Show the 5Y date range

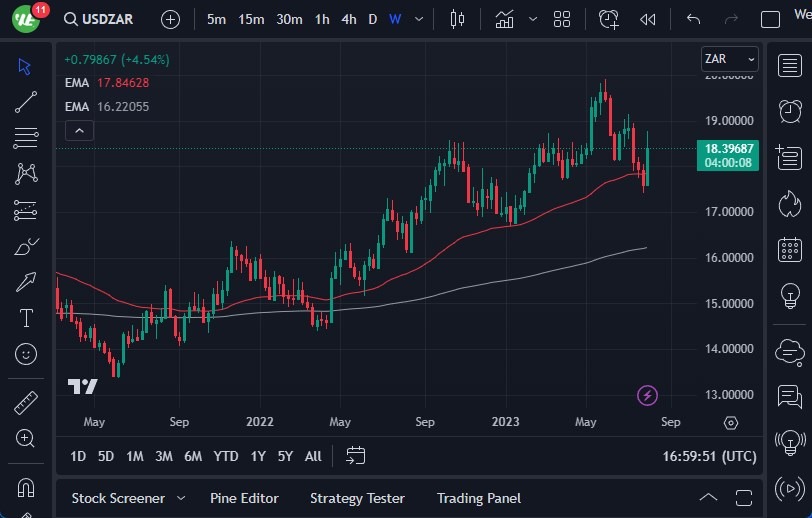(x=285, y=456)
